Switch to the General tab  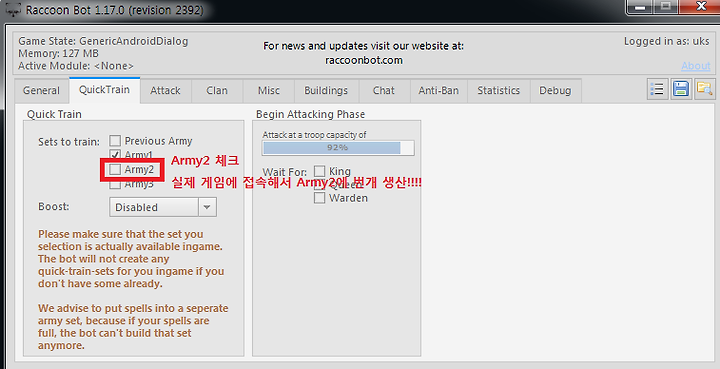(x=41, y=90)
